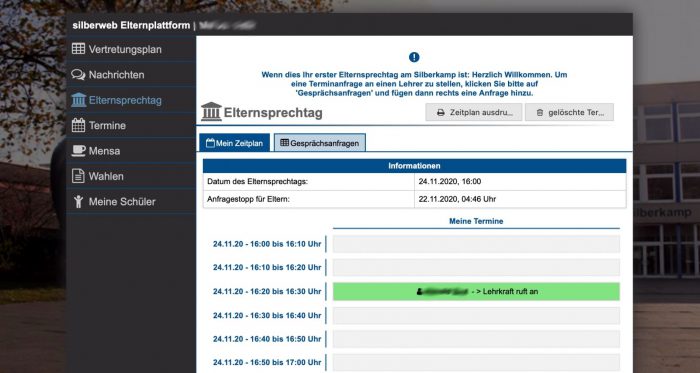
Task: Select the green Lehrkraft ruft an appointment
Action: coord(476,291)
